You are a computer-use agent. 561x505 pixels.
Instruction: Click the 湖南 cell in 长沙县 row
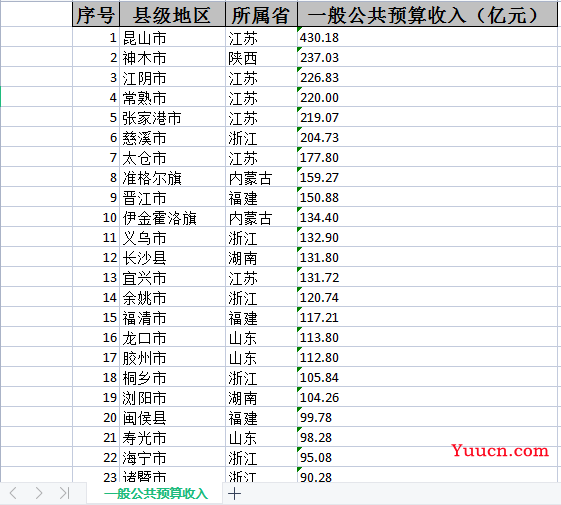pyautogui.click(x=261, y=258)
